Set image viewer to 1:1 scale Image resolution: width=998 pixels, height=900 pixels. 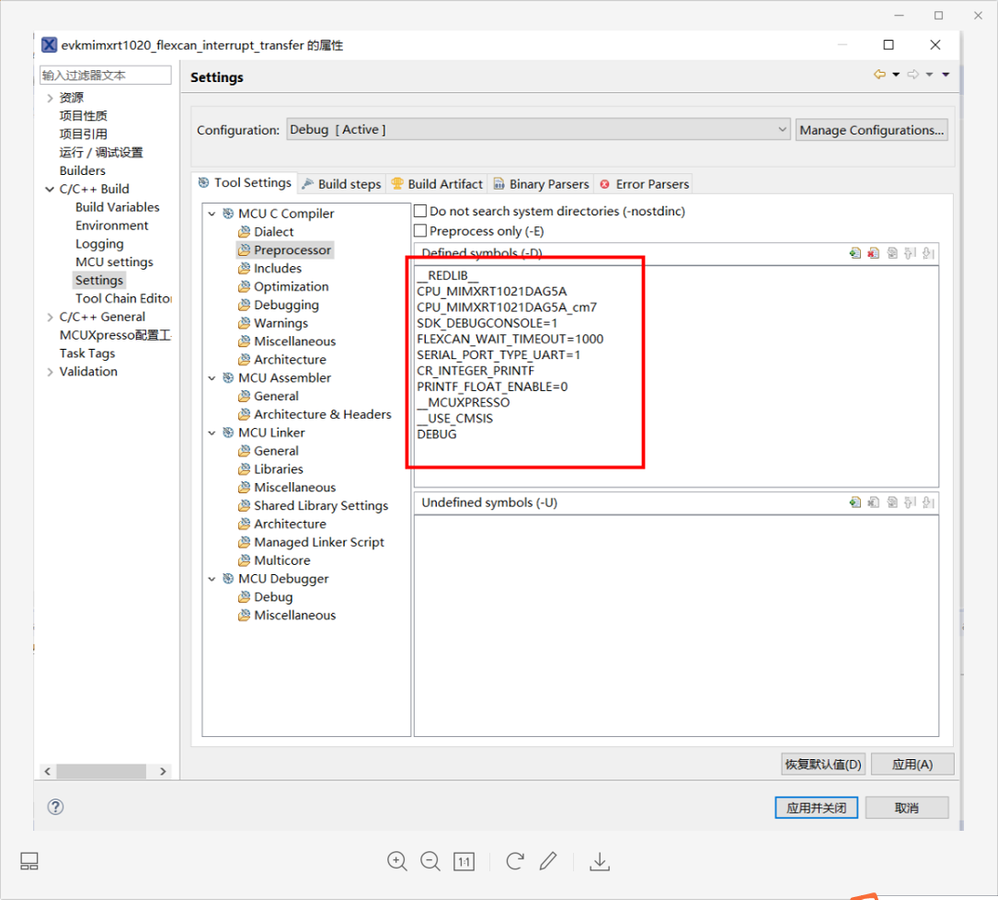pyautogui.click(x=464, y=862)
